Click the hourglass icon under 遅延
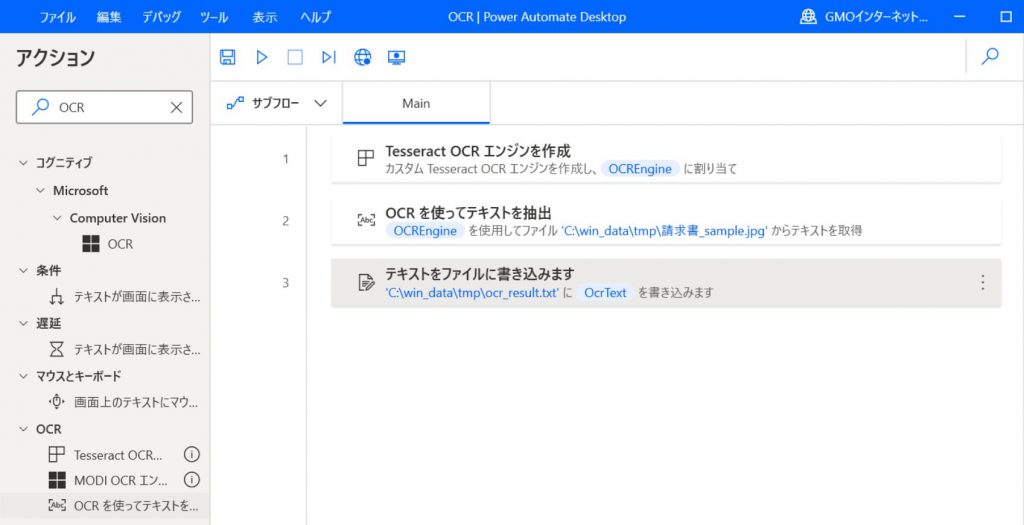 (x=57, y=350)
